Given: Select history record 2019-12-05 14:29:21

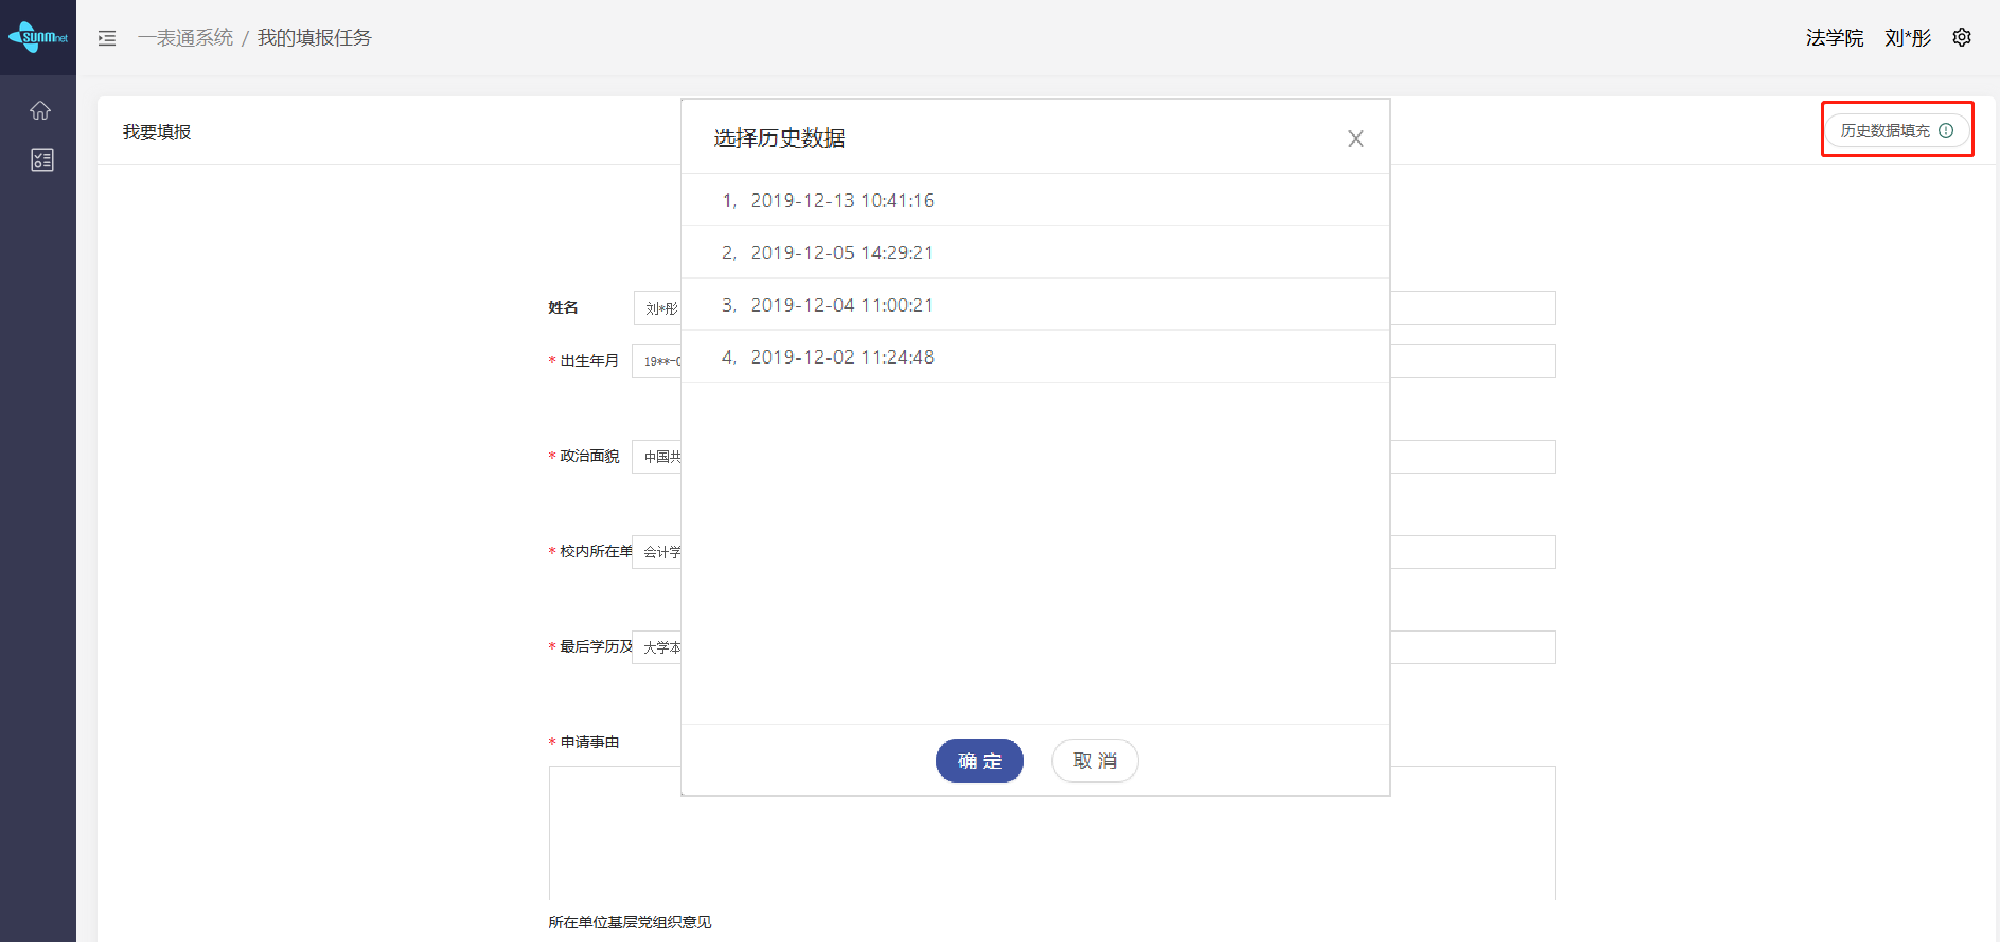Looking at the screenshot, I should point(841,253).
